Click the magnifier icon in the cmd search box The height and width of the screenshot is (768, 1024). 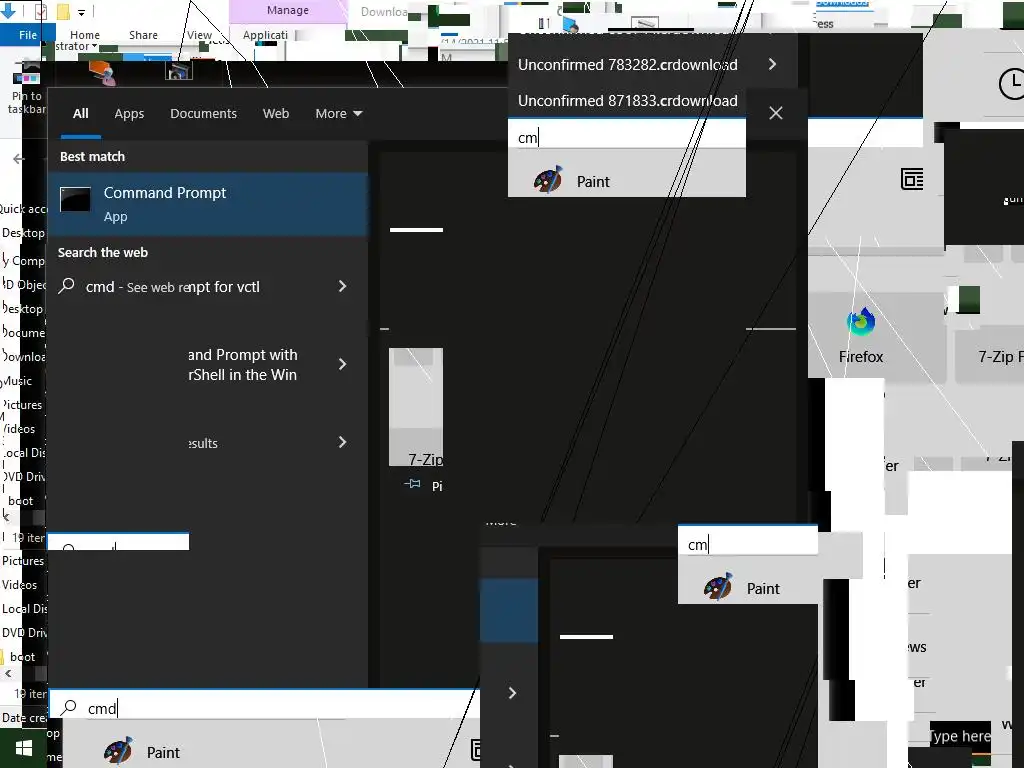click(69, 707)
